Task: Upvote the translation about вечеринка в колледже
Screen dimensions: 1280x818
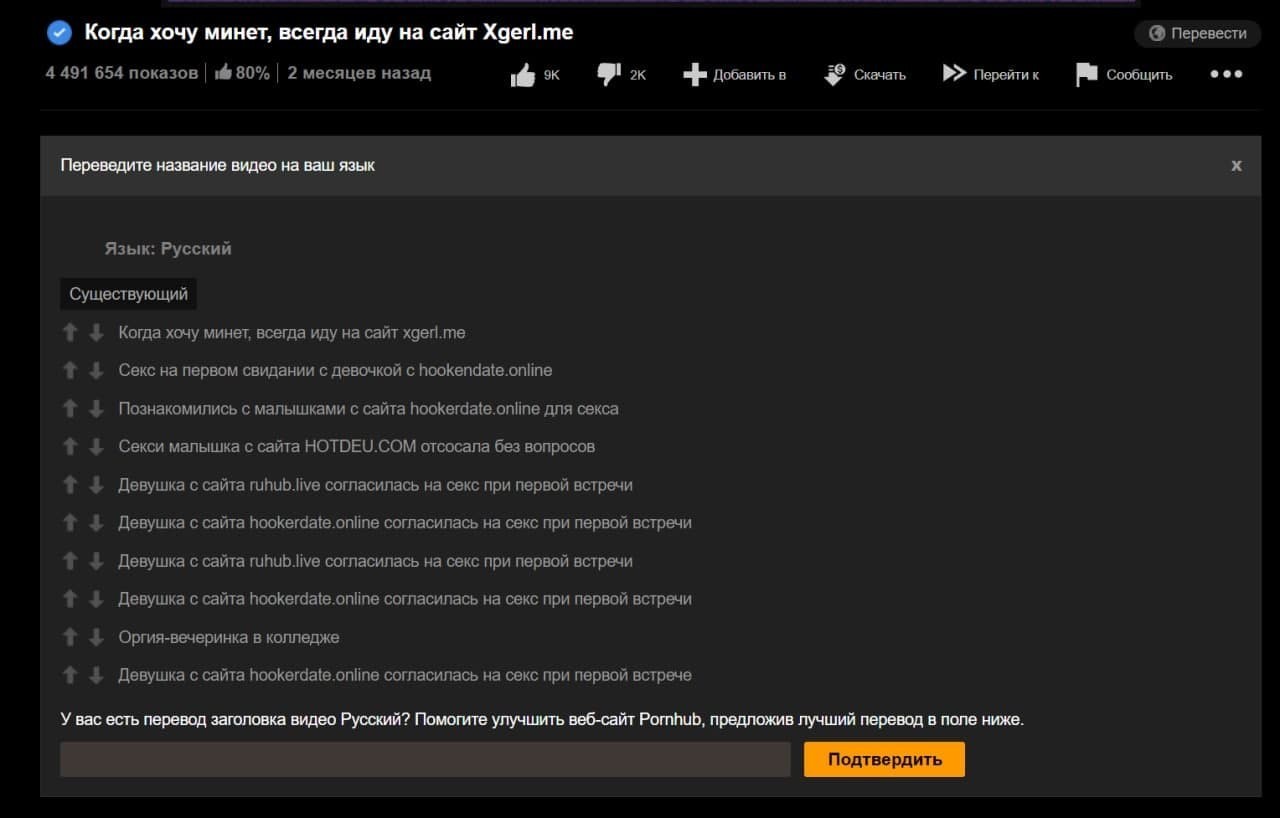Action: 70,637
